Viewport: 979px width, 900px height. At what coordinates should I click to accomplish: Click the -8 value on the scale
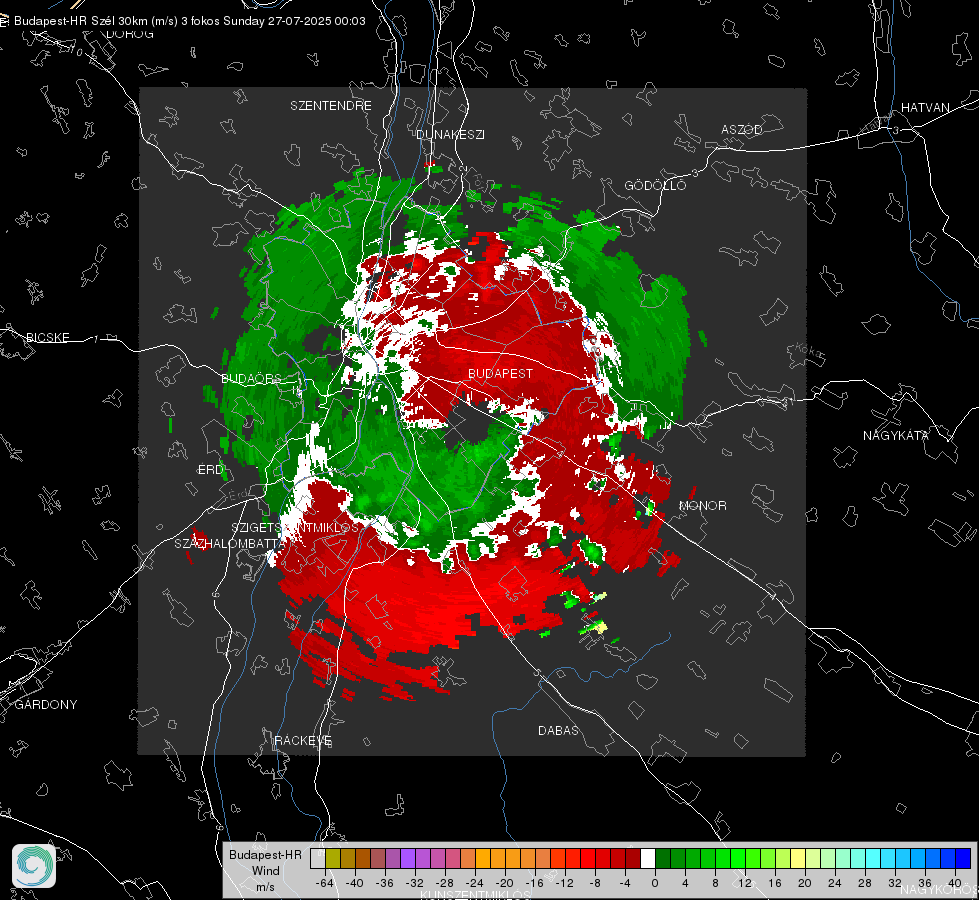click(x=594, y=883)
